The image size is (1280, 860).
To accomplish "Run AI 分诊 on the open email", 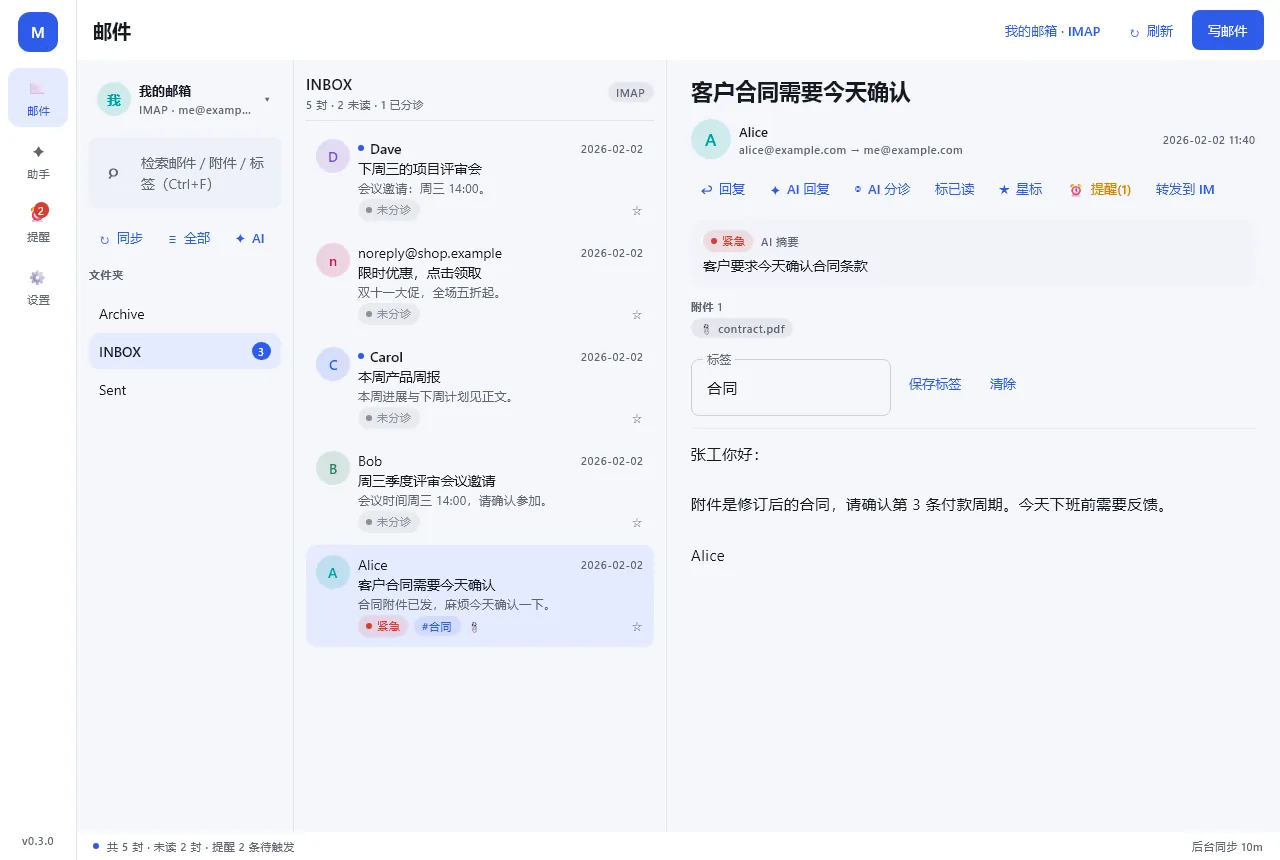I will [883, 189].
